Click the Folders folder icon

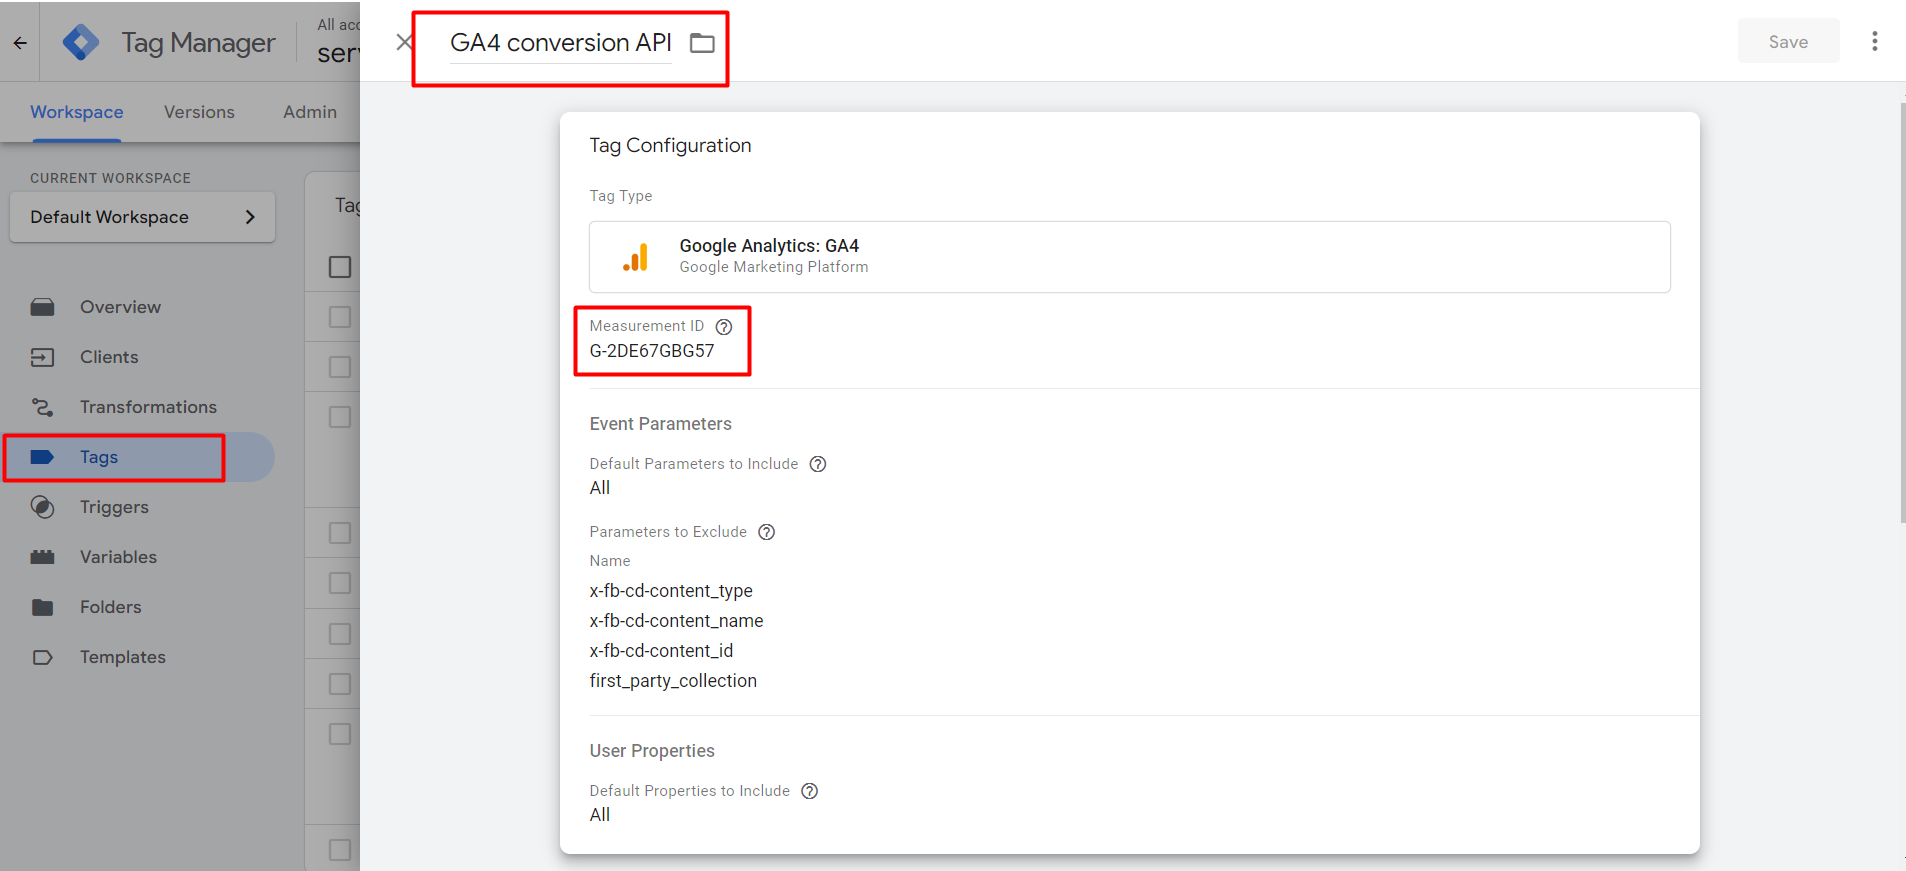(42, 607)
